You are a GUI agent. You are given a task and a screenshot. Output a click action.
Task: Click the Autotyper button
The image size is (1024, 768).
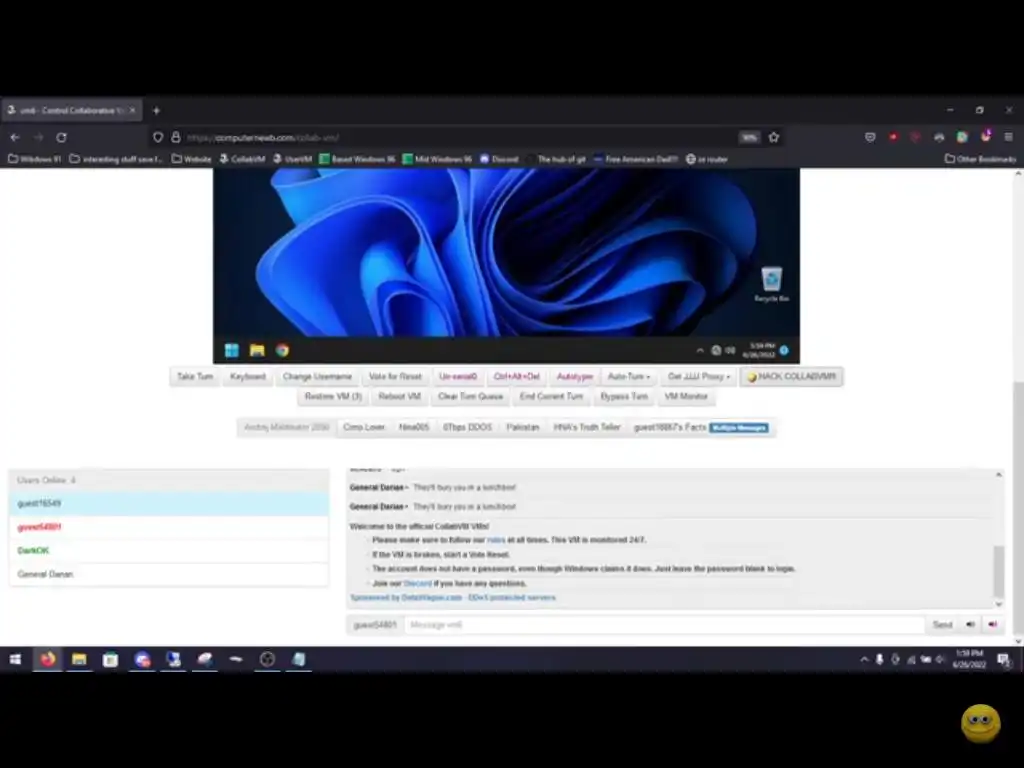click(x=575, y=377)
